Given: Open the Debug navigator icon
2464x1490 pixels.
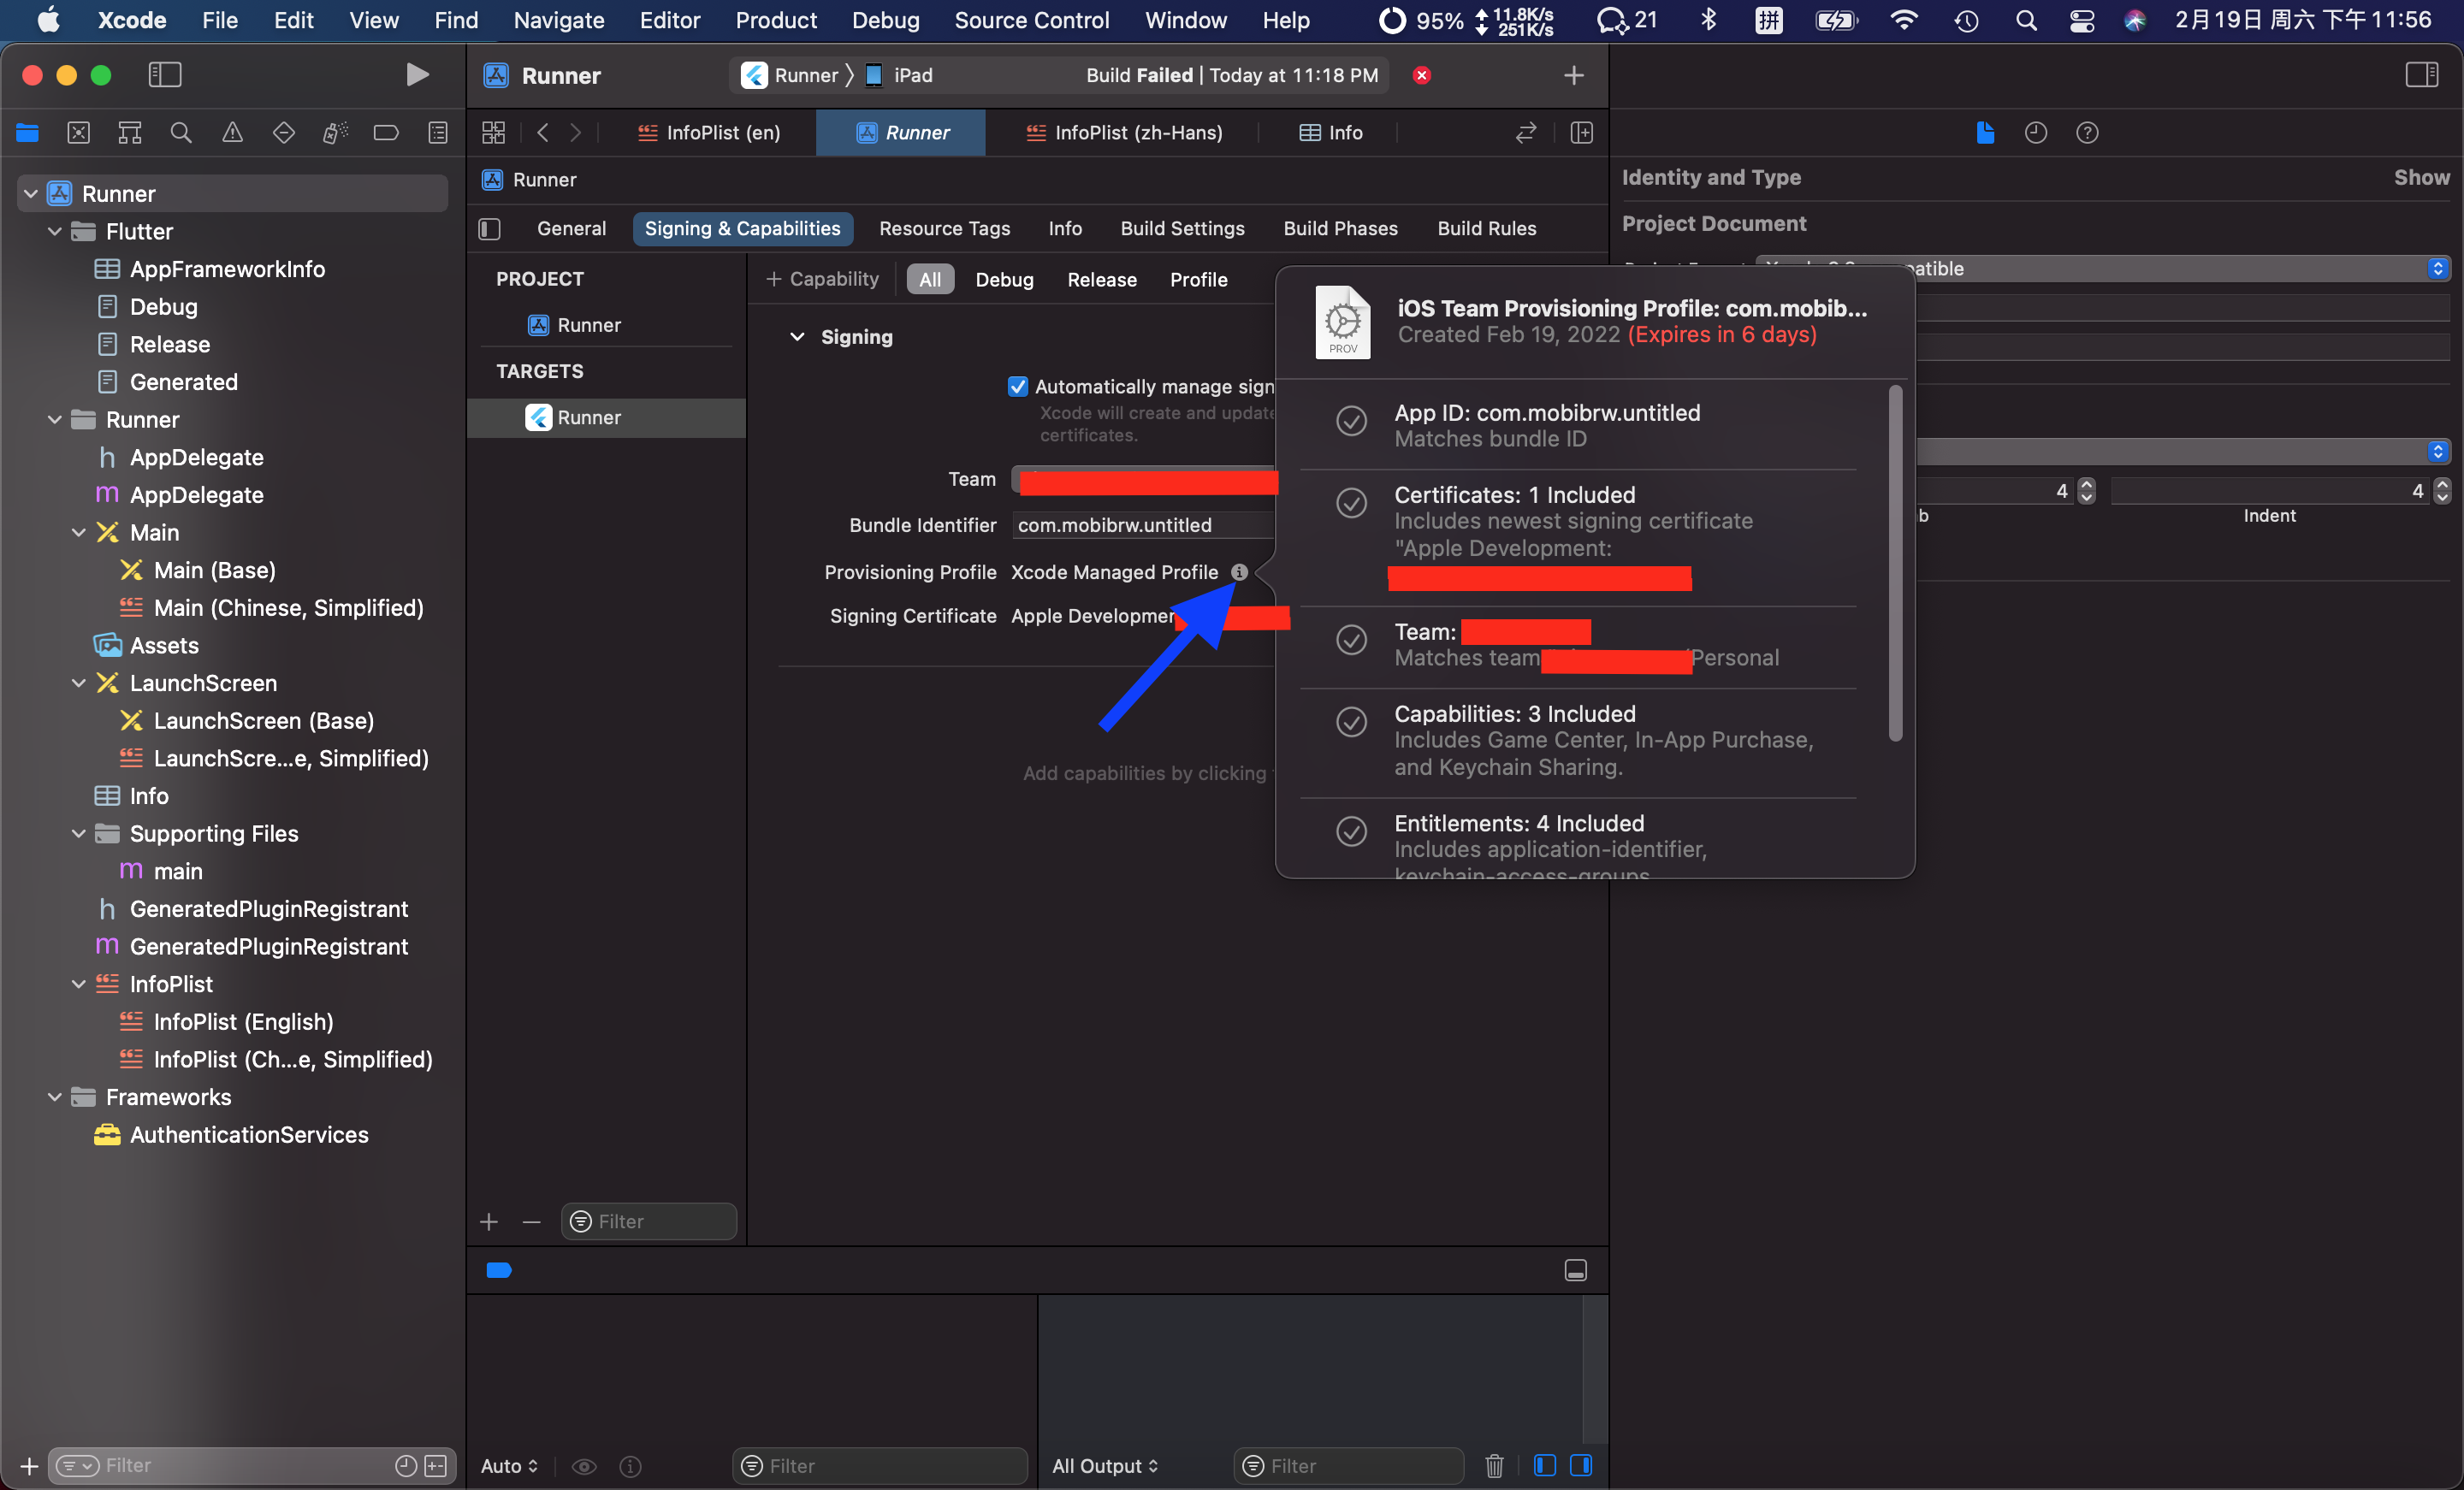Looking at the screenshot, I should point(335,132).
